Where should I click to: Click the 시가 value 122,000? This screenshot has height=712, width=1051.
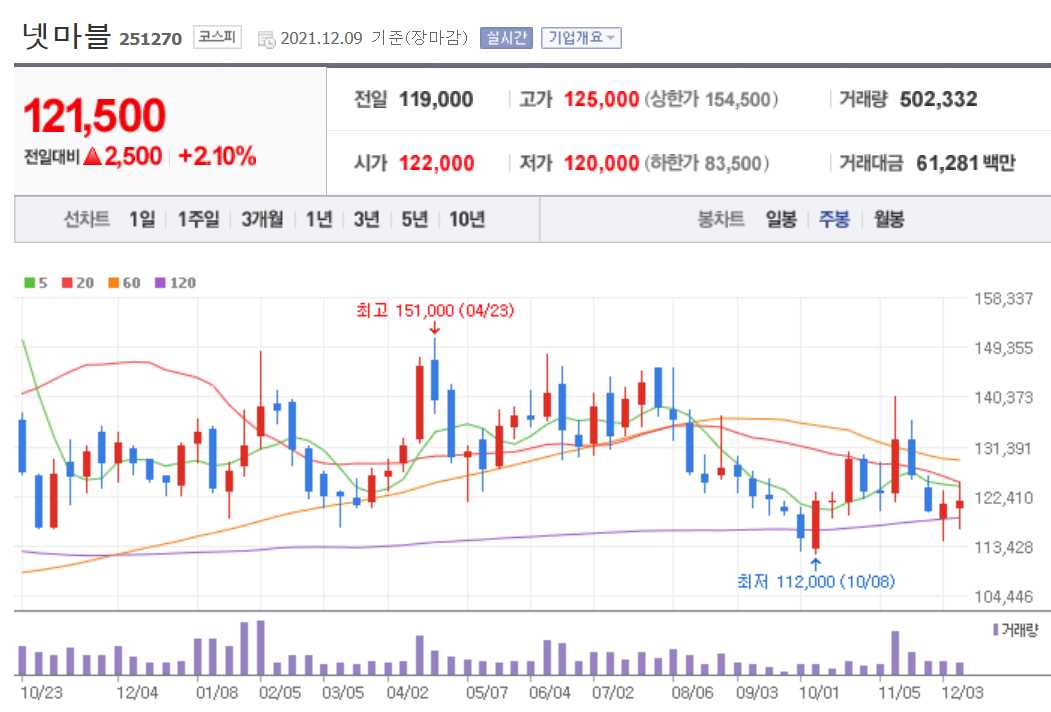[437, 163]
